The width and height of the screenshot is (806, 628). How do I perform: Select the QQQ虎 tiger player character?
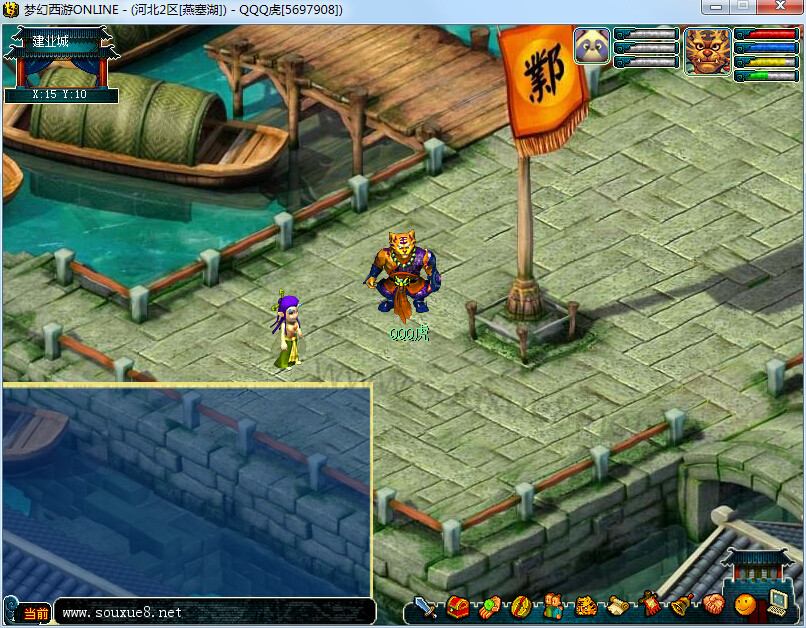point(402,276)
